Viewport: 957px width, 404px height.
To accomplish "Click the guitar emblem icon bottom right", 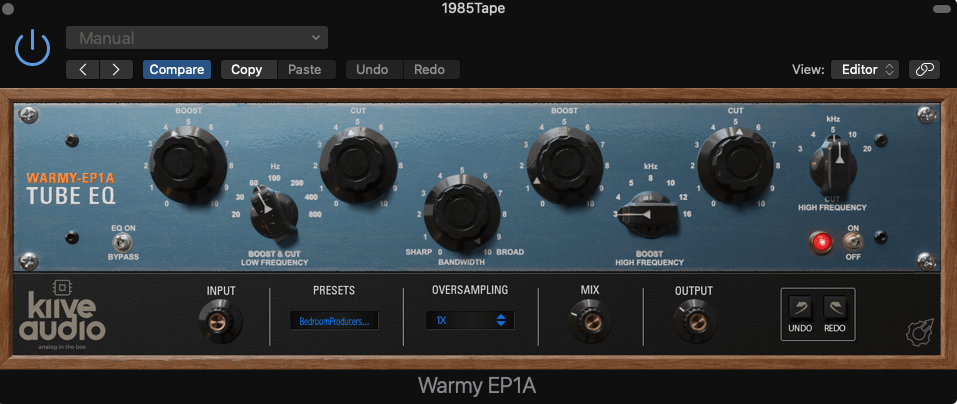I will (913, 334).
